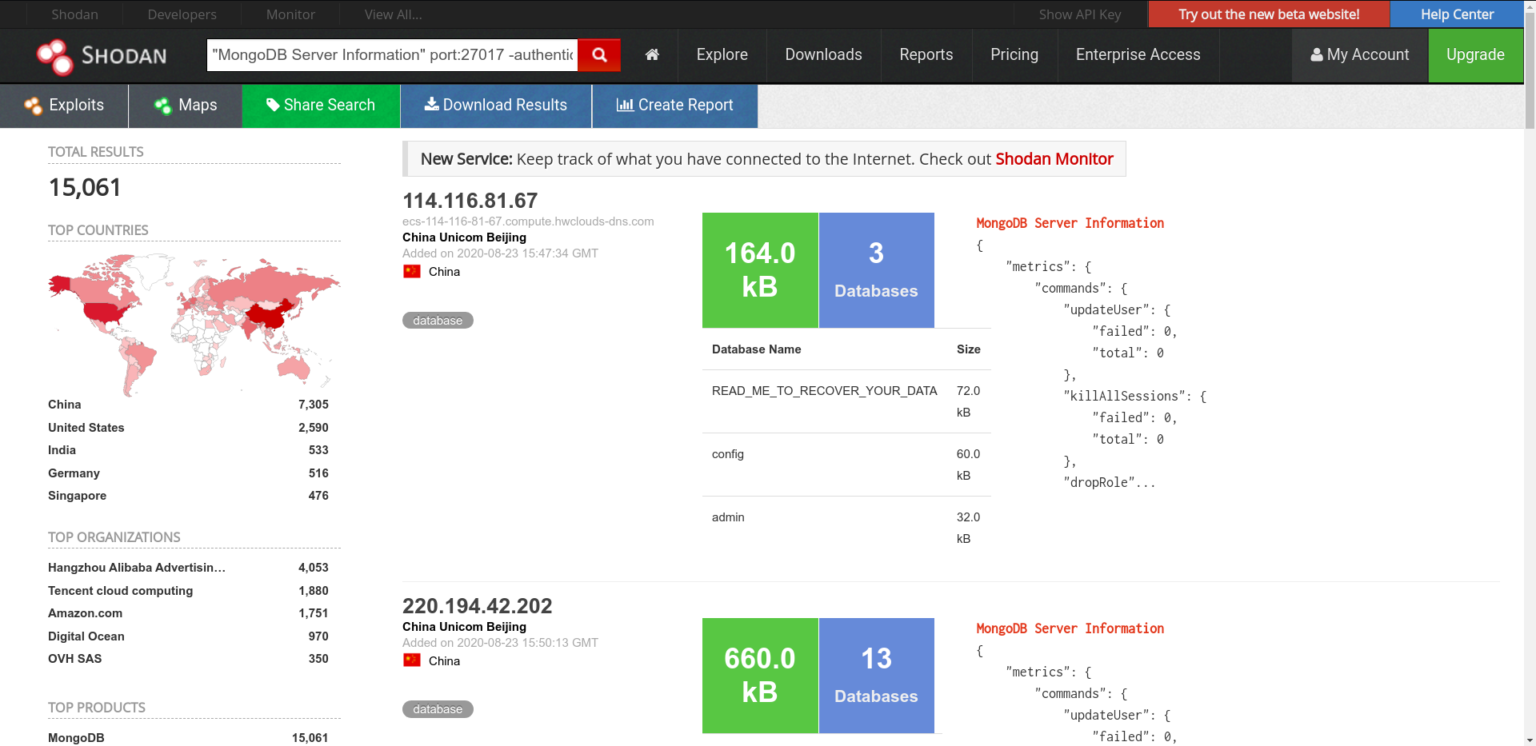Click Share Search button
The width and height of the screenshot is (1536, 746).
click(x=321, y=105)
